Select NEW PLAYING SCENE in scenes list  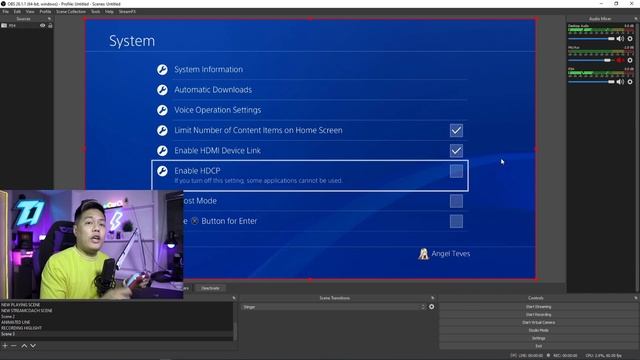point(116,305)
